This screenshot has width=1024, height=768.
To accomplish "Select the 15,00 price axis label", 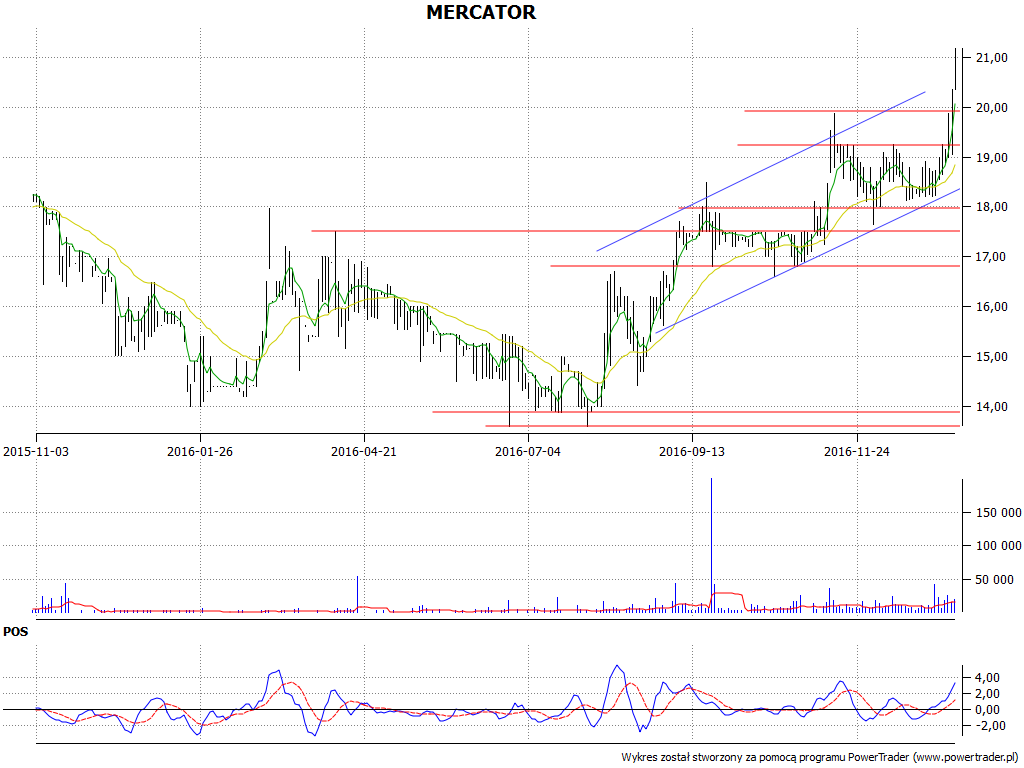I will pos(991,357).
